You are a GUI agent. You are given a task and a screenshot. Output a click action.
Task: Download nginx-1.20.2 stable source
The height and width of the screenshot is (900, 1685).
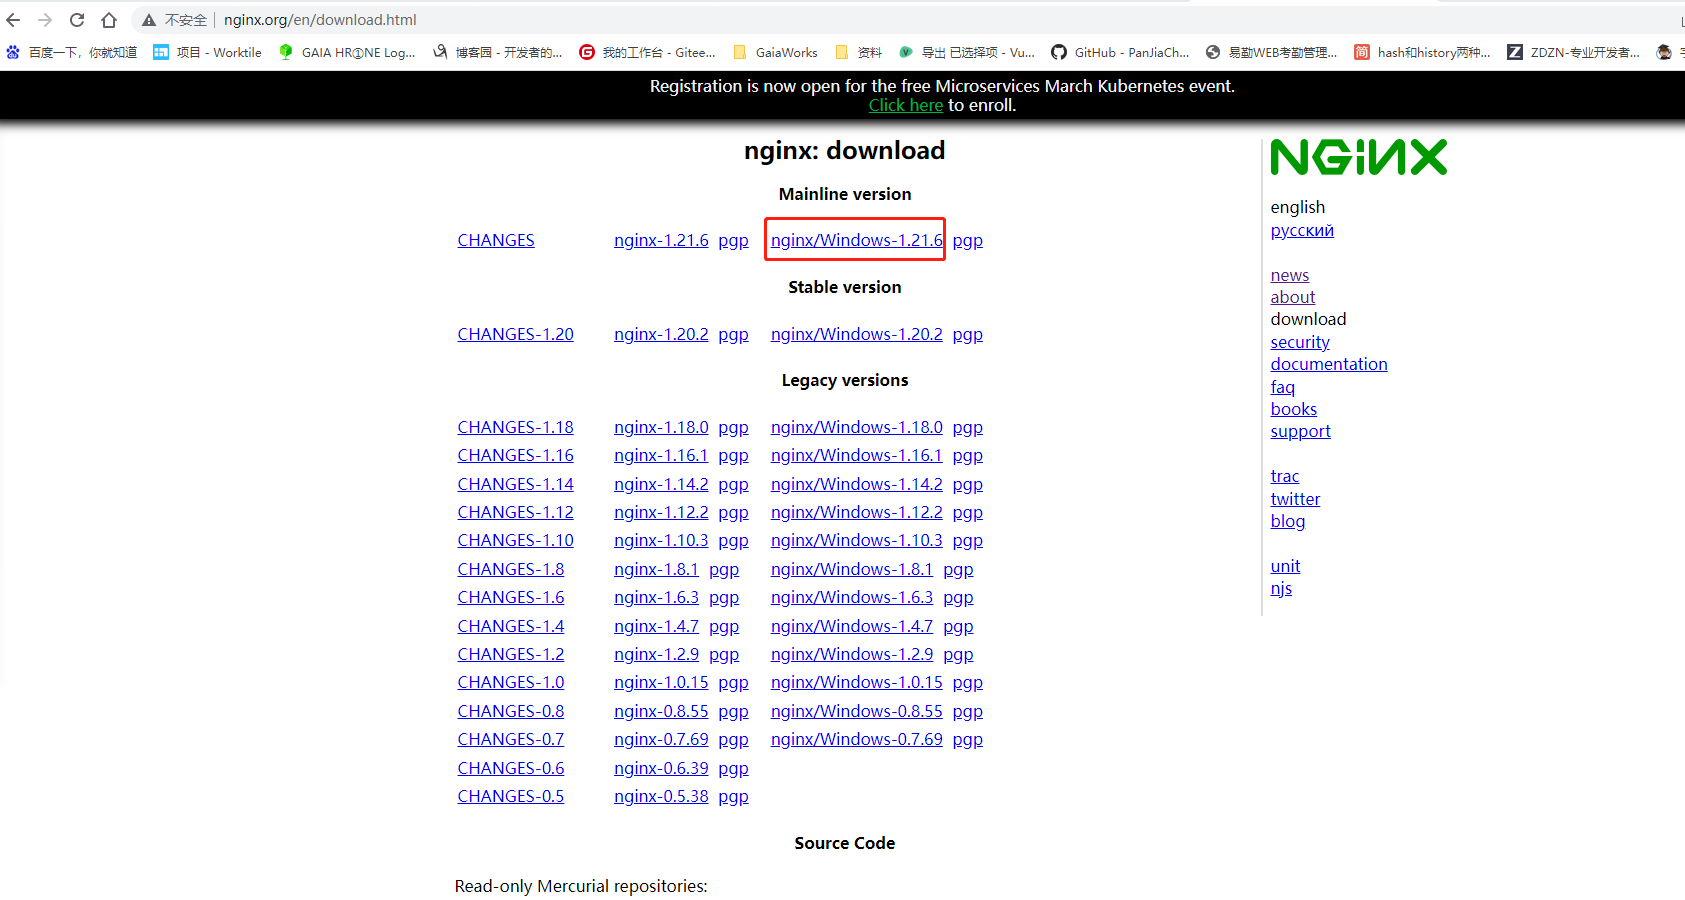tap(661, 334)
